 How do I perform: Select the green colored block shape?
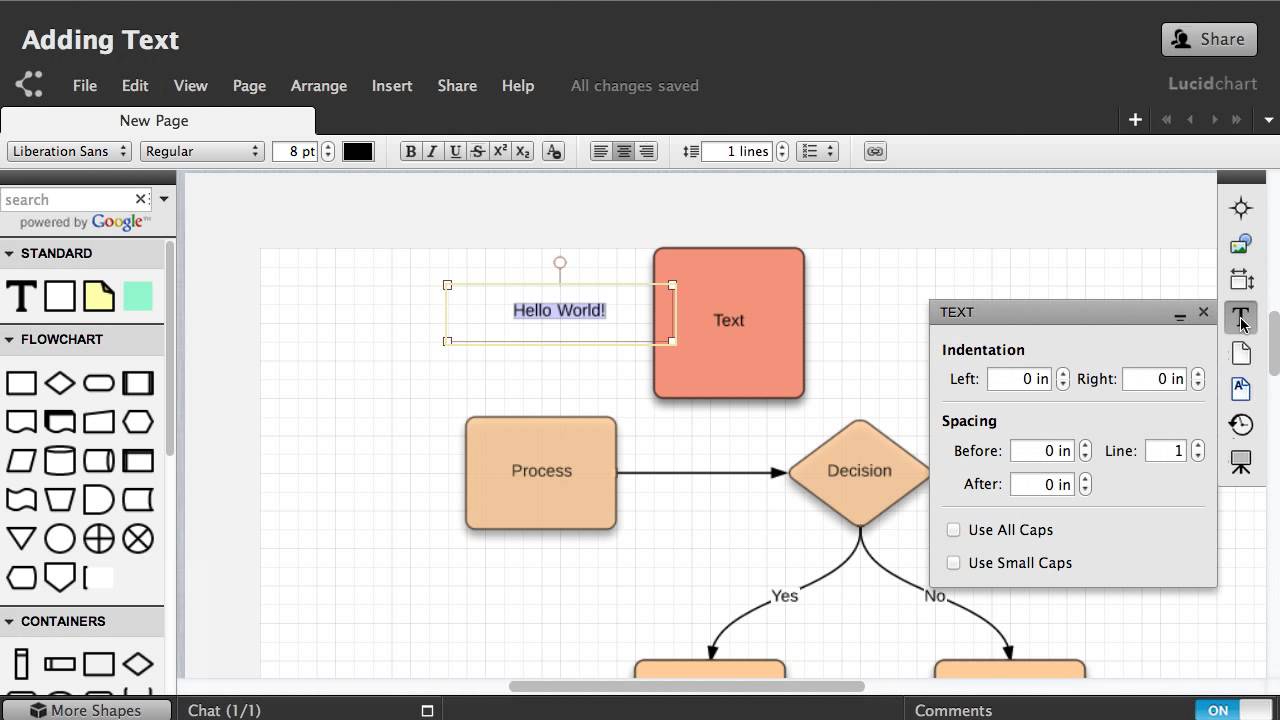pyautogui.click(x=138, y=296)
